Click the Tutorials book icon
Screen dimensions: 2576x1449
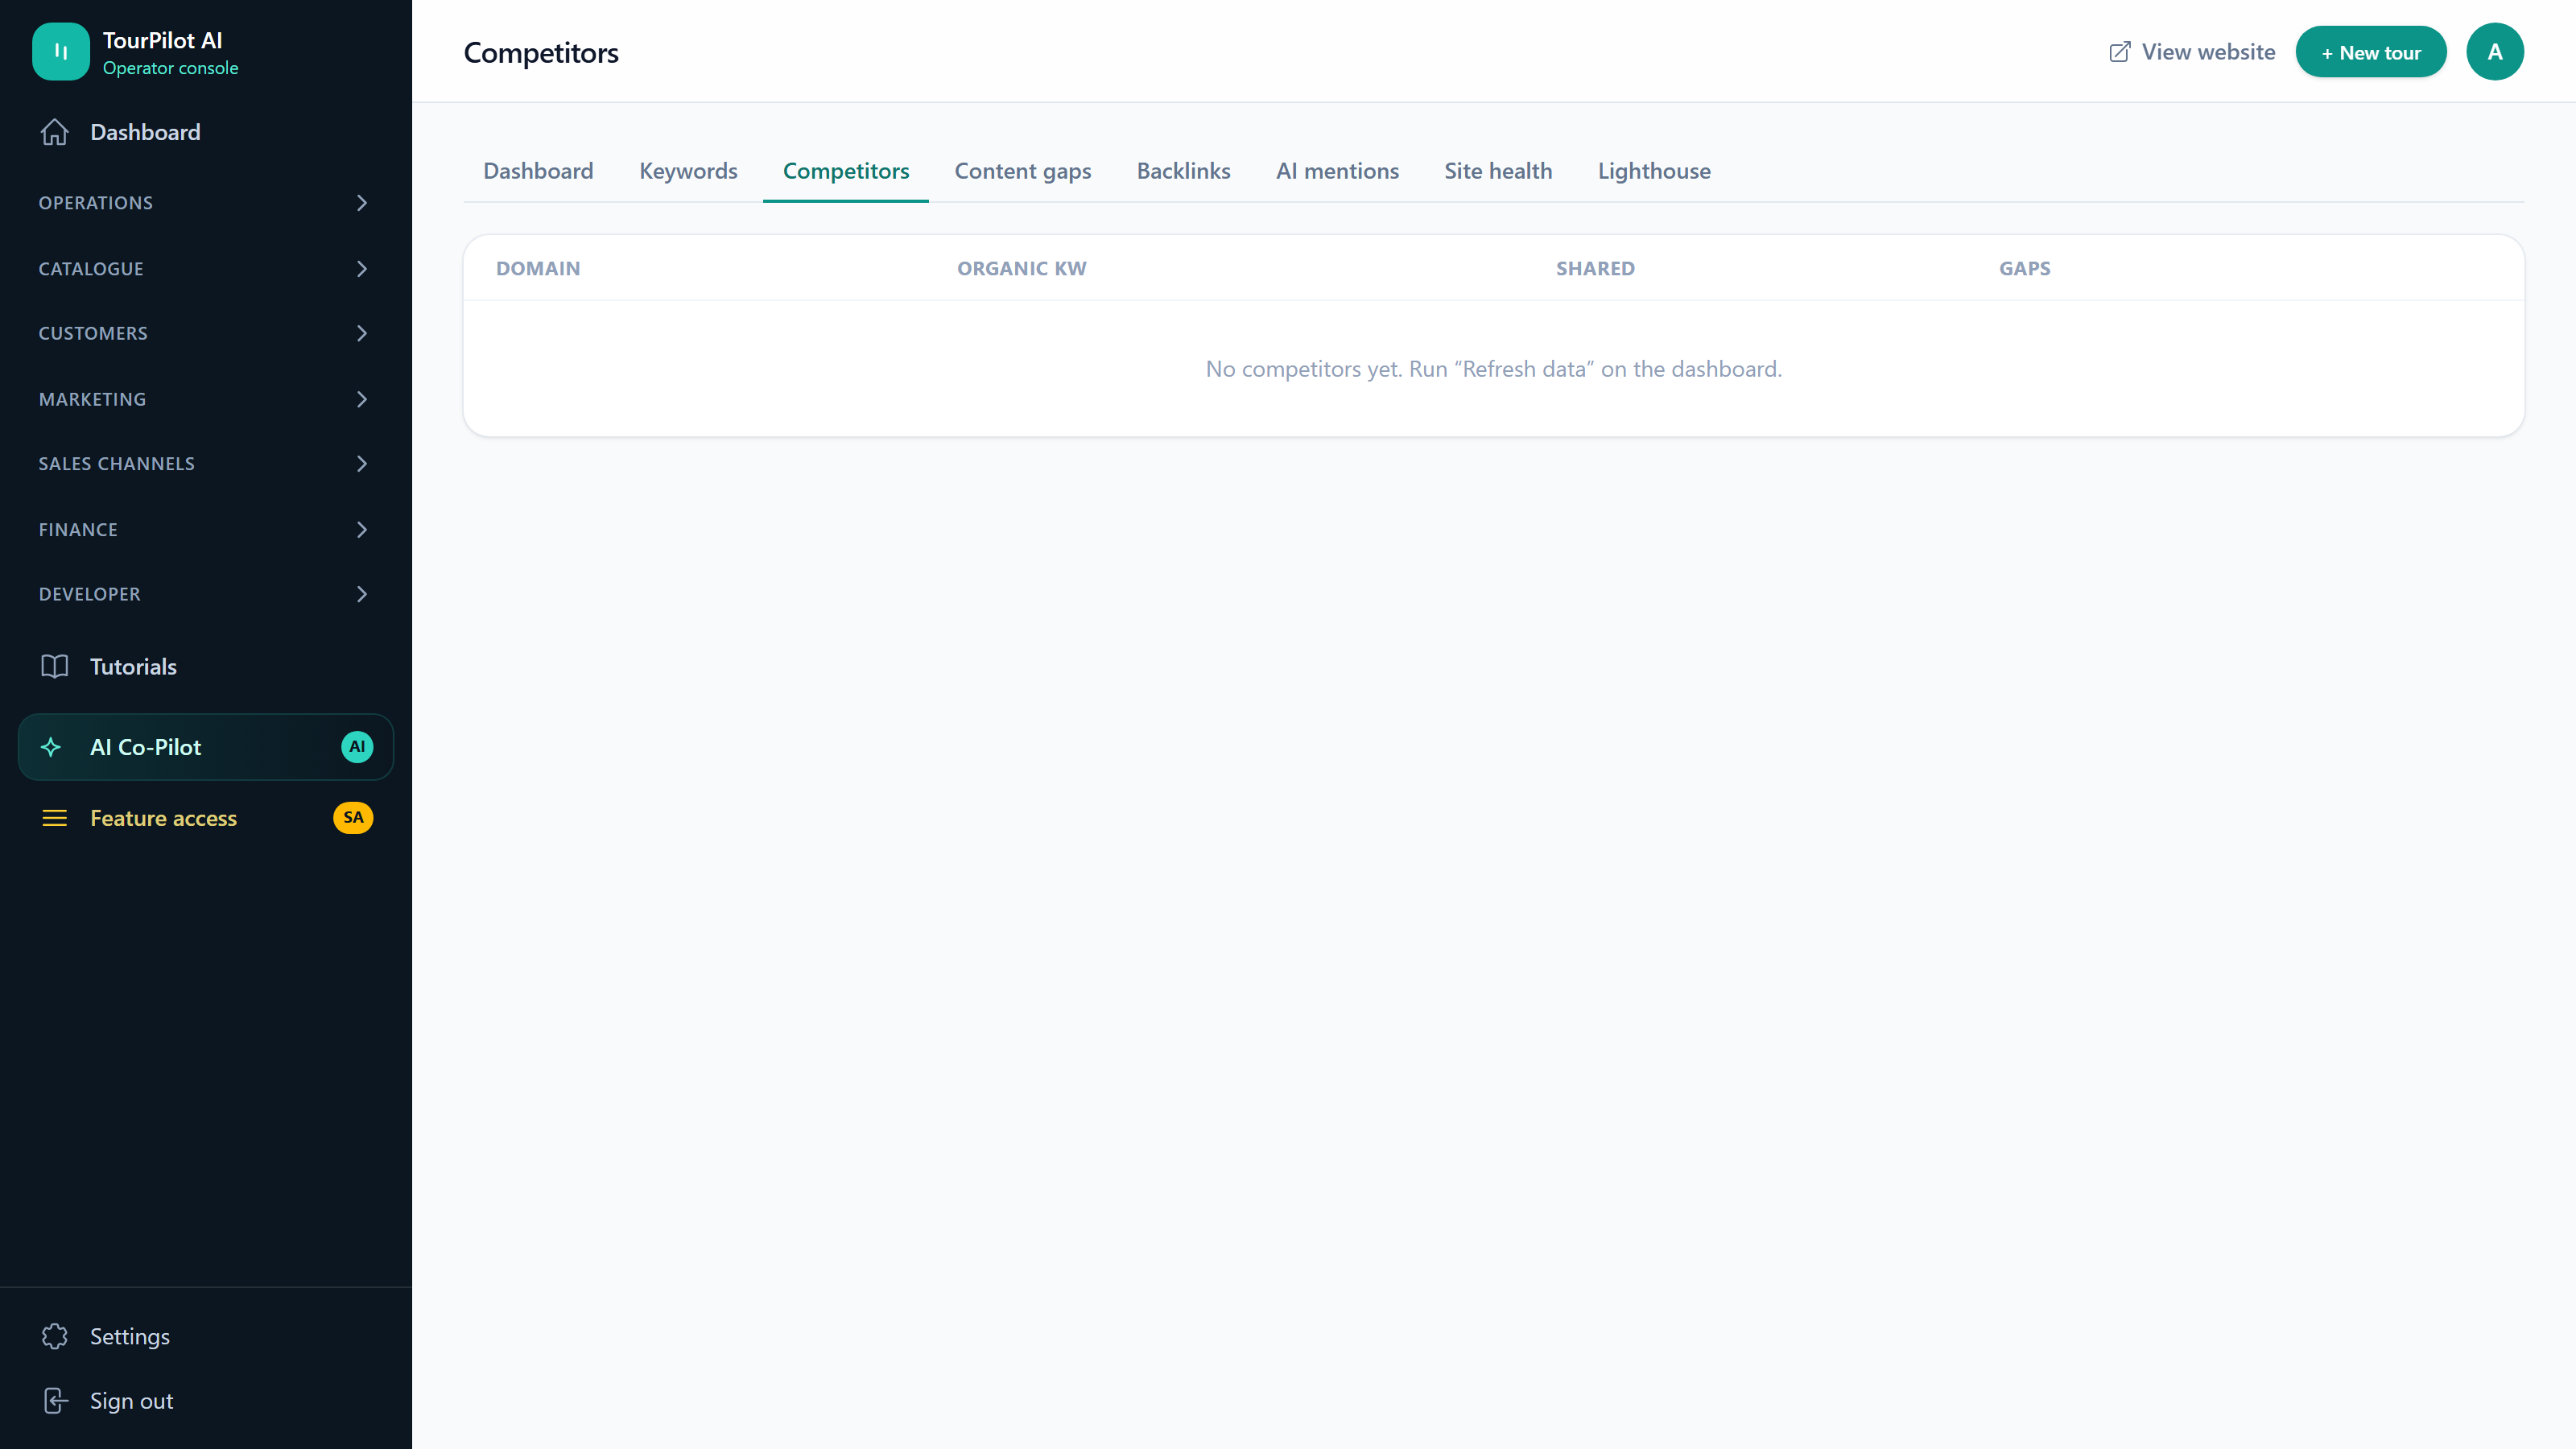tap(55, 667)
